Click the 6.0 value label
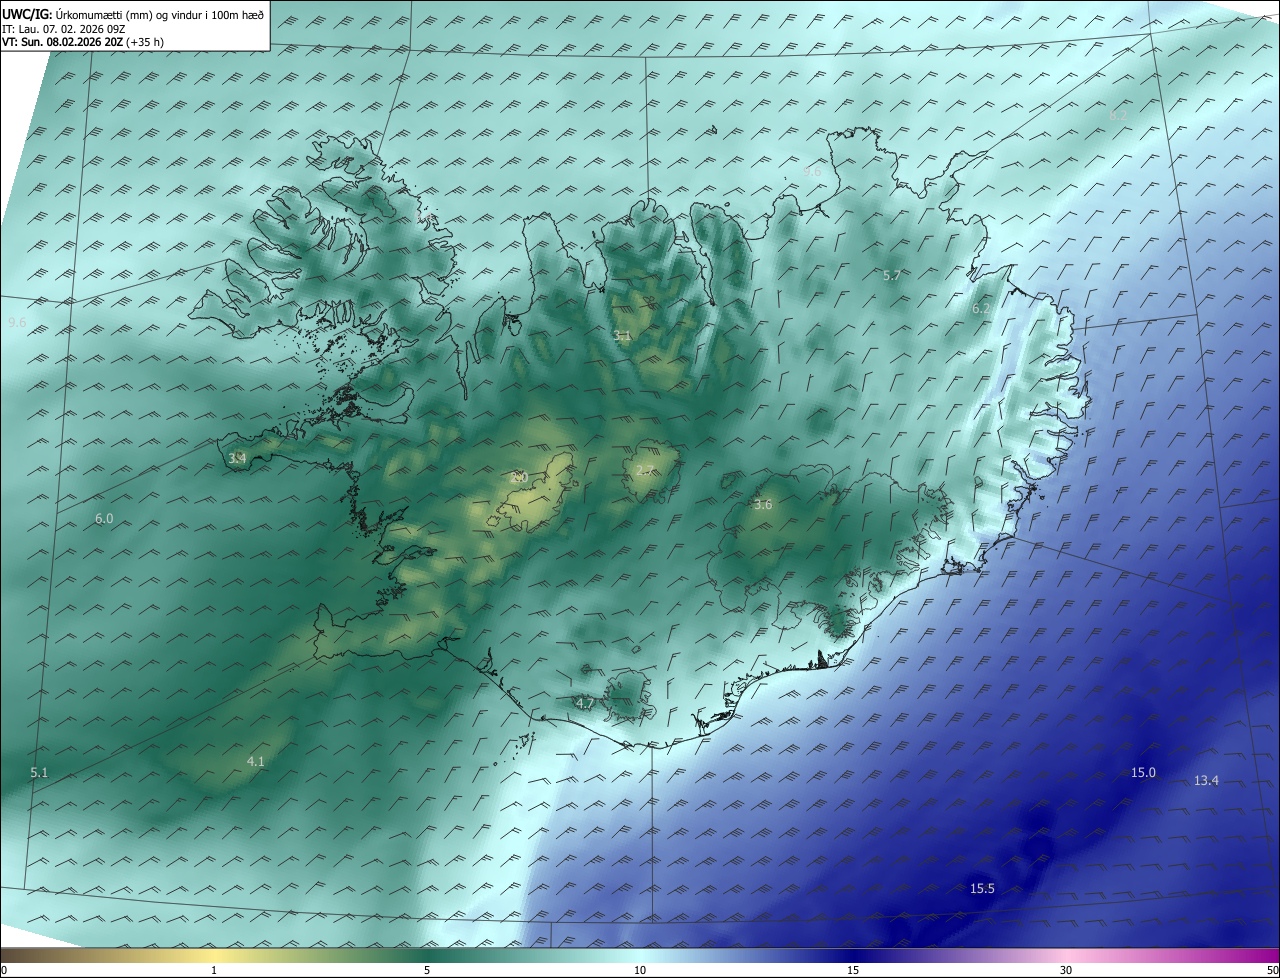1280x978 pixels. click(104, 518)
